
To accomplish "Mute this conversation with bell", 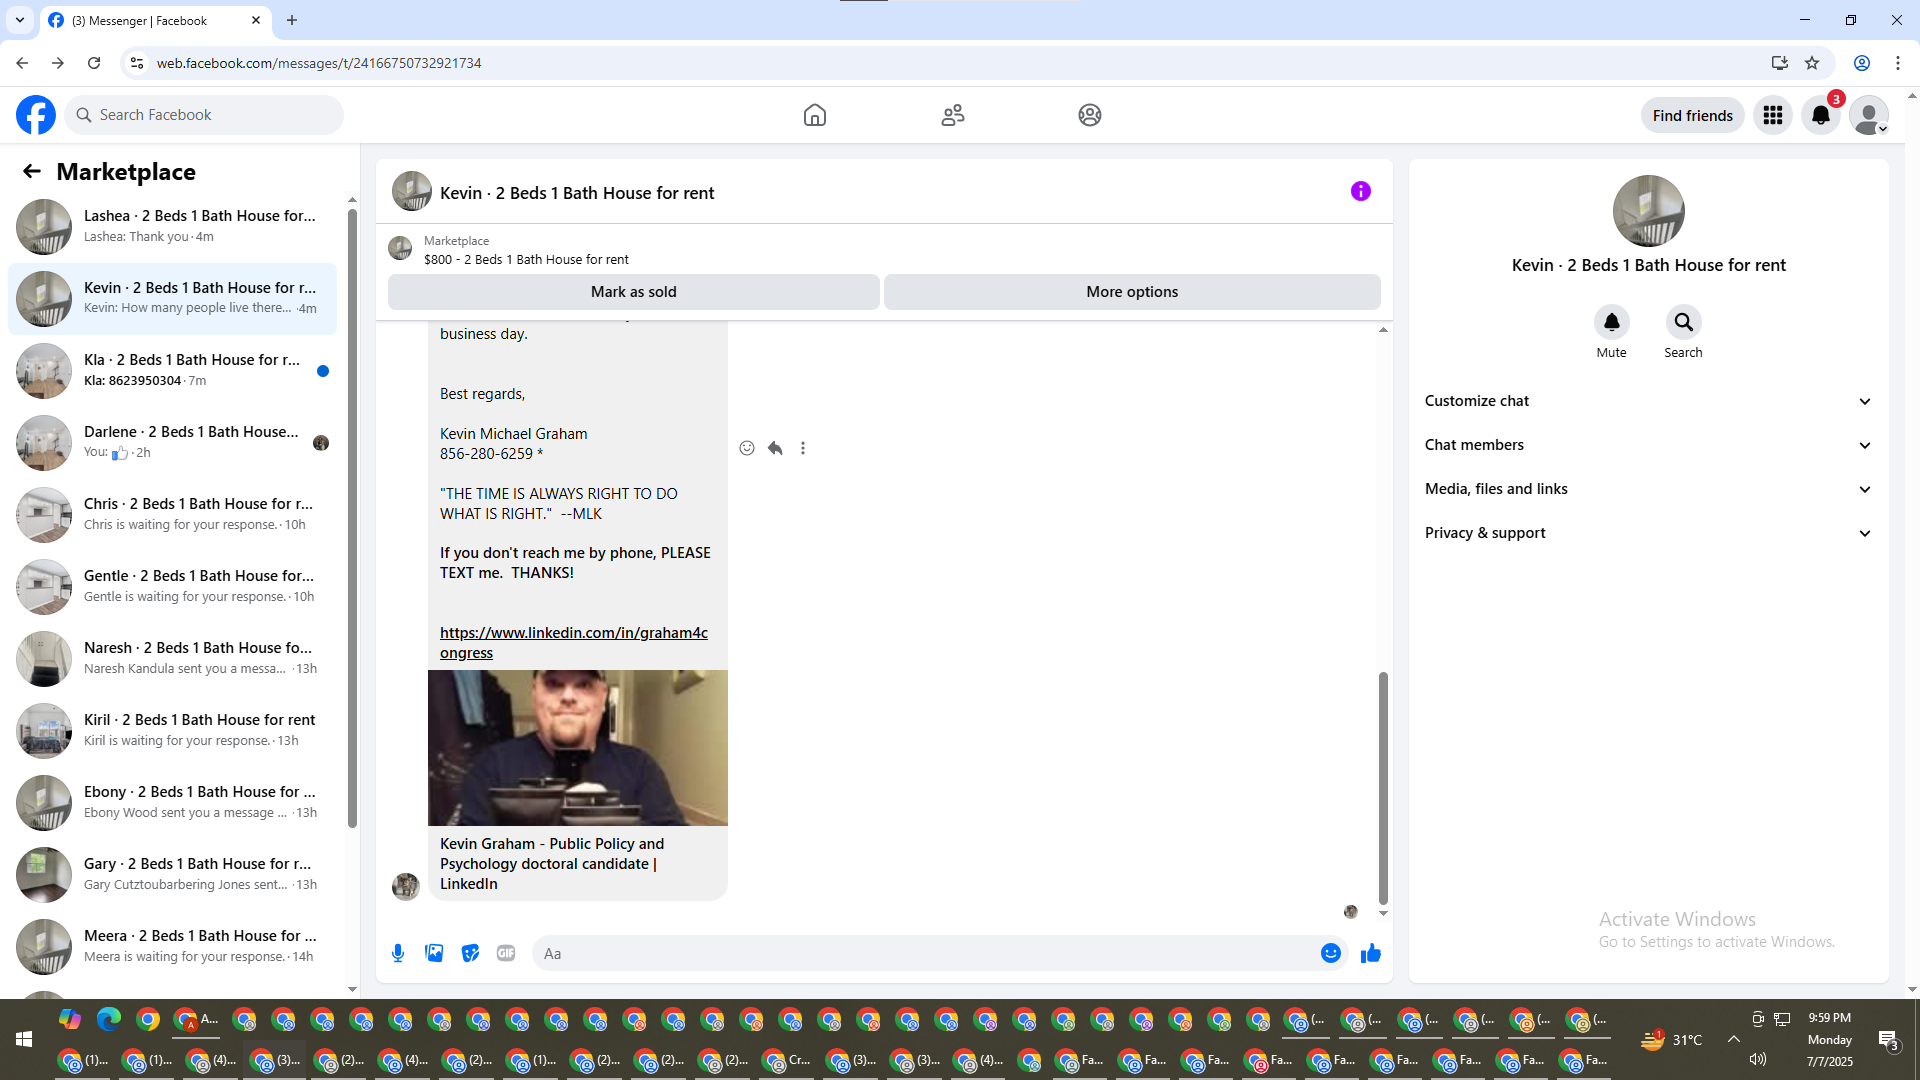I will [1611, 322].
